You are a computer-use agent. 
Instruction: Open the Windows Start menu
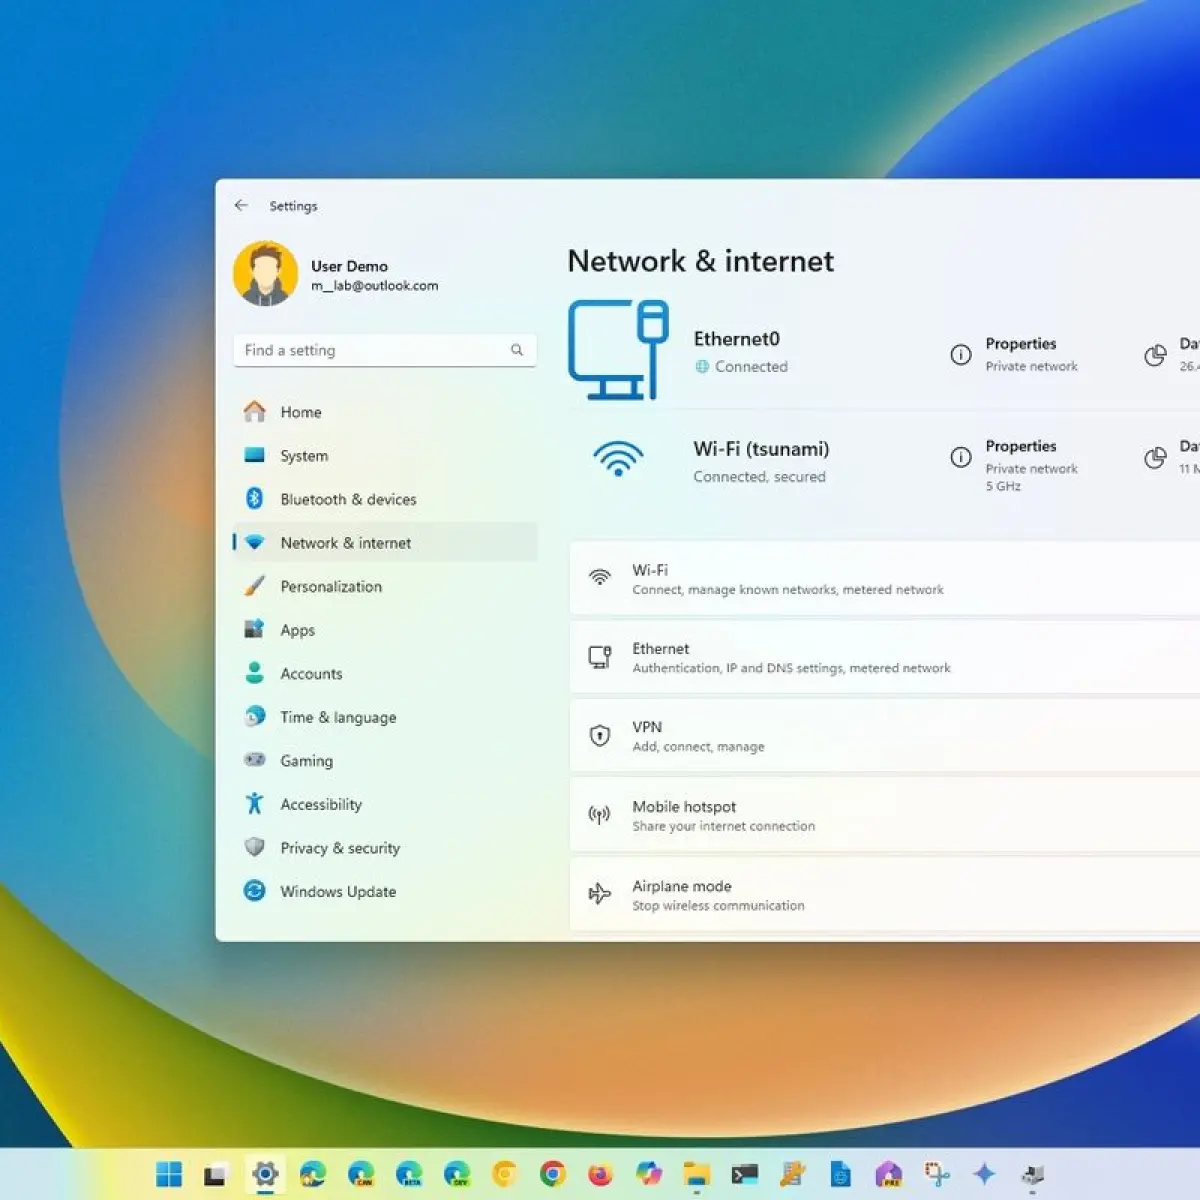tap(169, 1174)
